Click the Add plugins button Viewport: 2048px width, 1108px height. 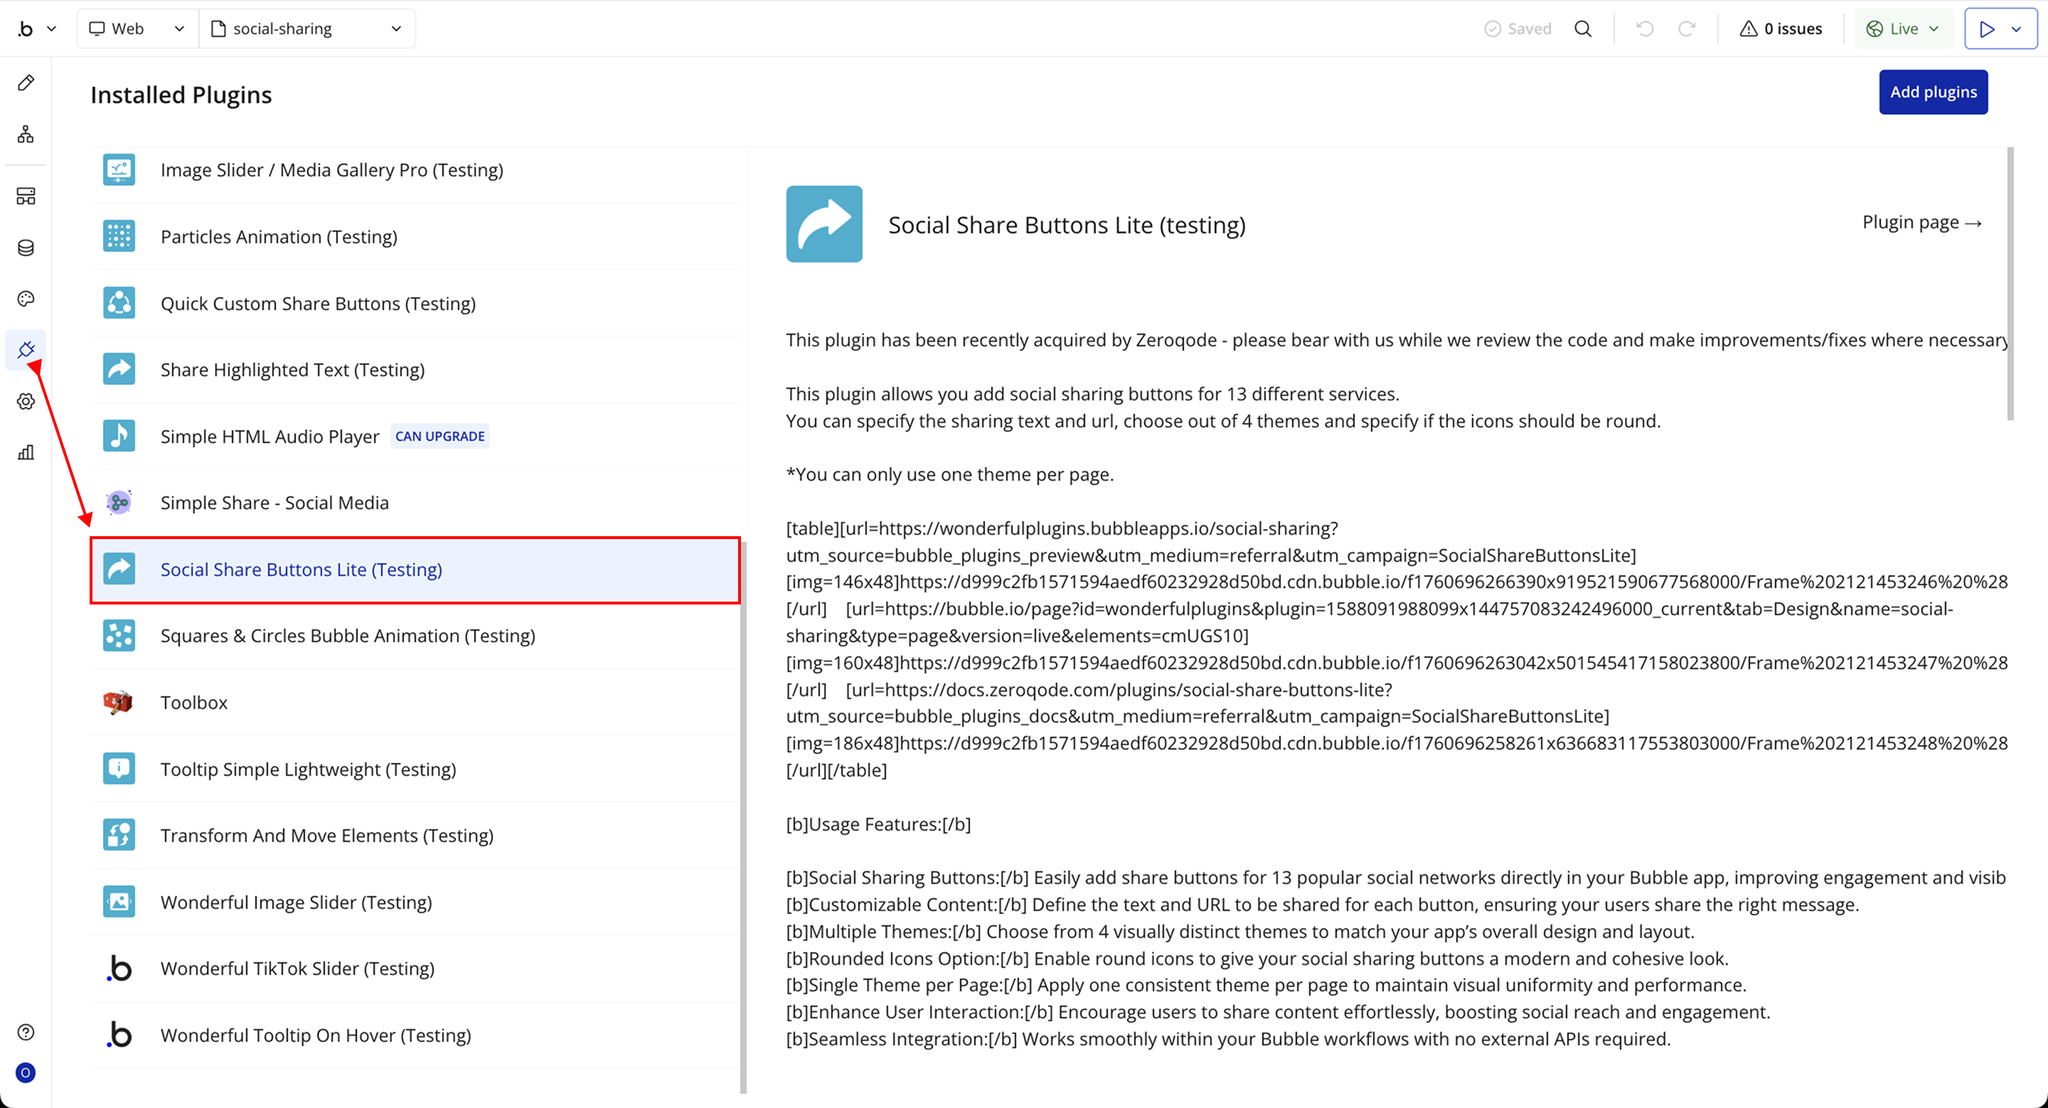(x=1932, y=92)
